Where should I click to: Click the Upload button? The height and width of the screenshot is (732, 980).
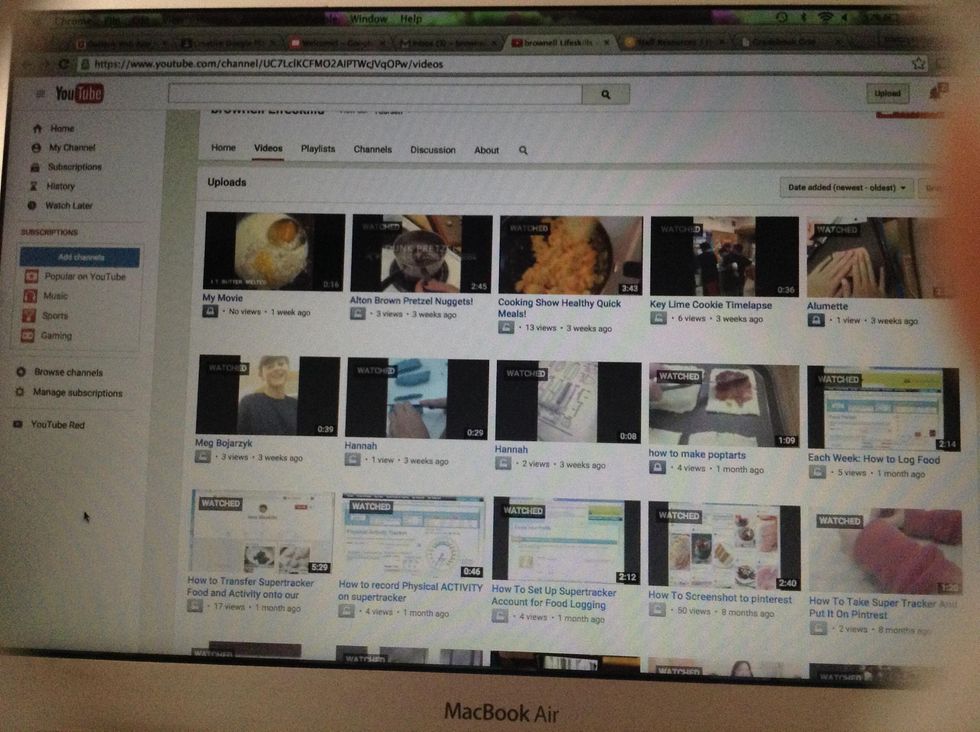pyautogui.click(x=887, y=93)
